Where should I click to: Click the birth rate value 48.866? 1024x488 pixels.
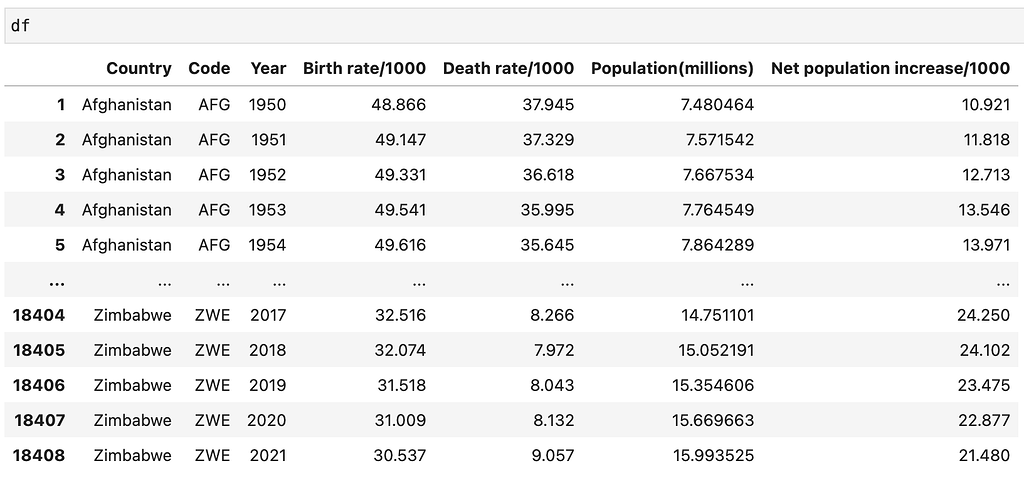[399, 105]
